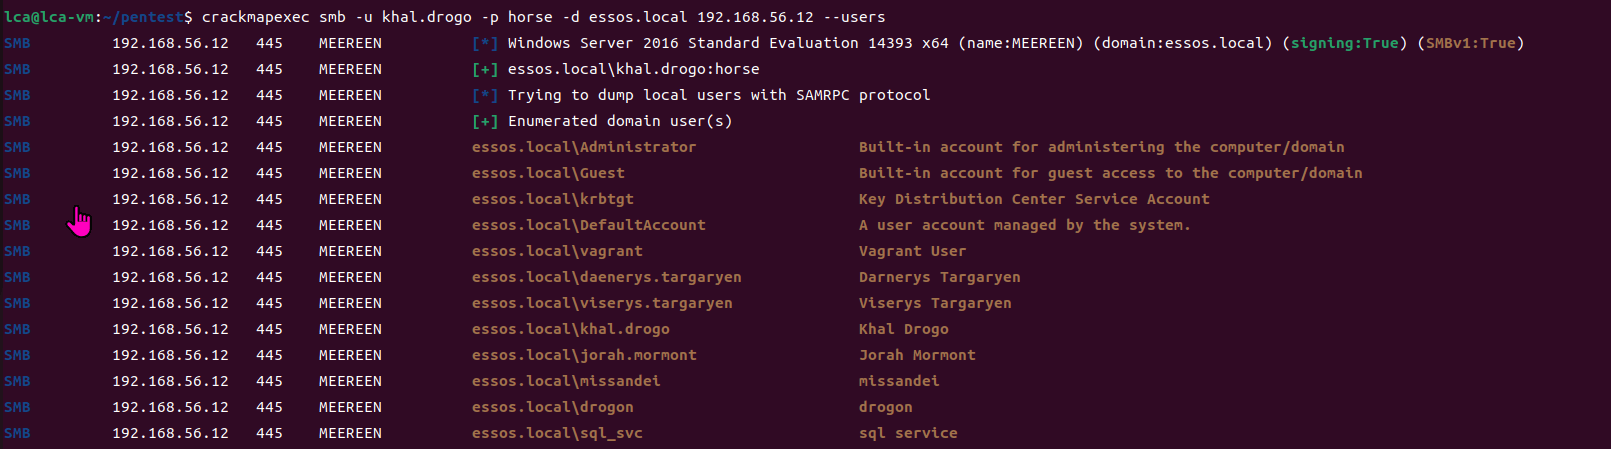Click the signing:True text in the first output line
Viewport: 1611px width, 449px height.
1344,43
